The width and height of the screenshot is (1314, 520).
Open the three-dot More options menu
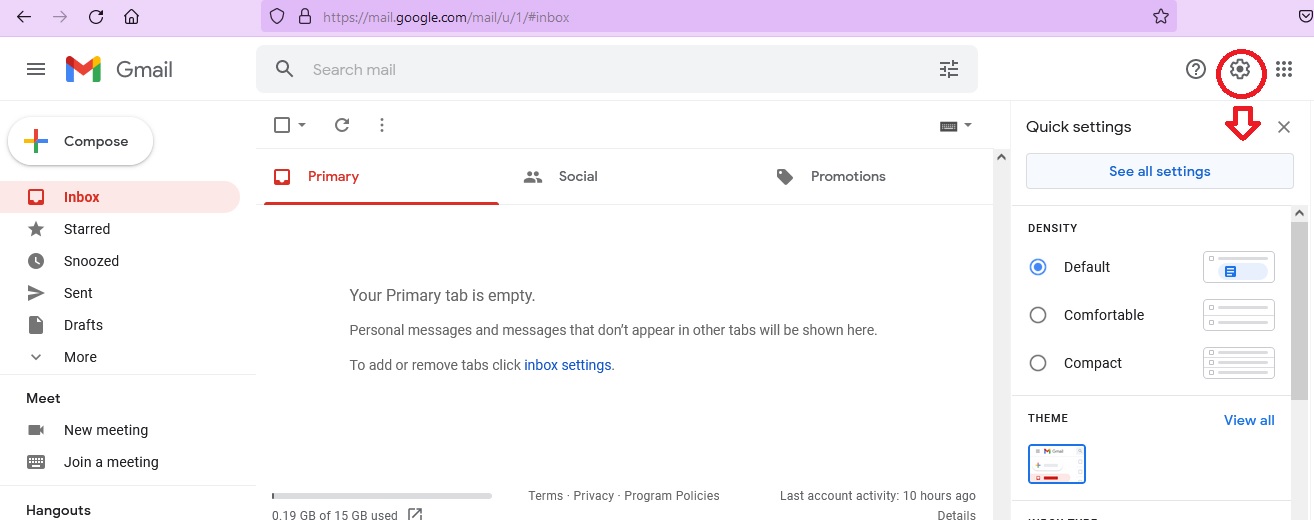click(382, 125)
